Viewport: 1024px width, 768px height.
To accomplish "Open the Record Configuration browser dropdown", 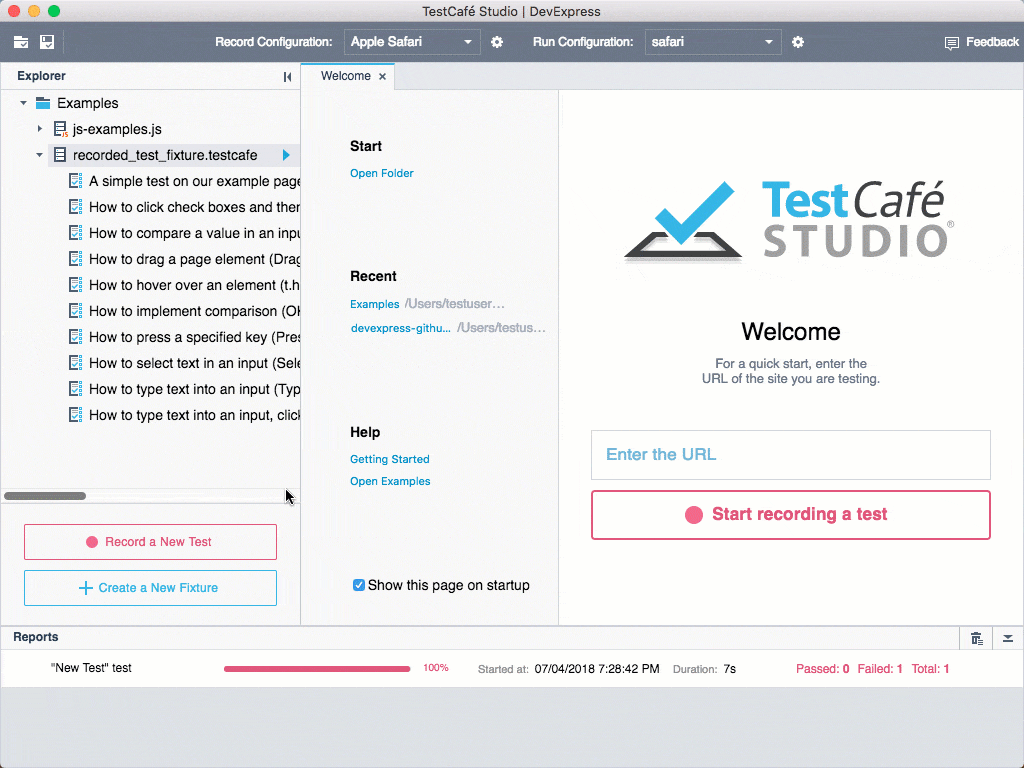I will 412,42.
